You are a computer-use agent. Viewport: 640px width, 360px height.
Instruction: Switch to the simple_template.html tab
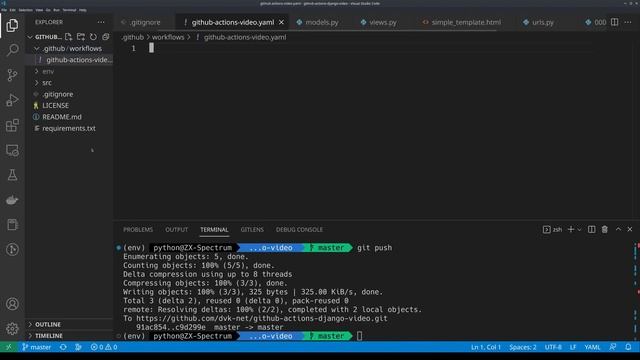[x=466, y=22]
